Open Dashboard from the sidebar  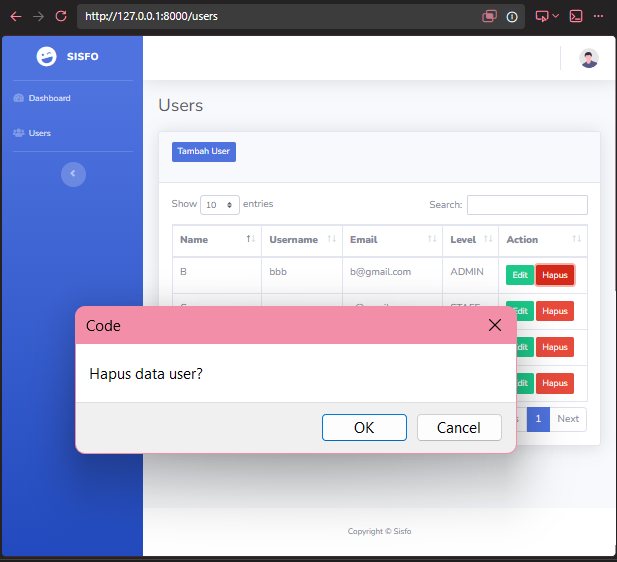pos(42,98)
